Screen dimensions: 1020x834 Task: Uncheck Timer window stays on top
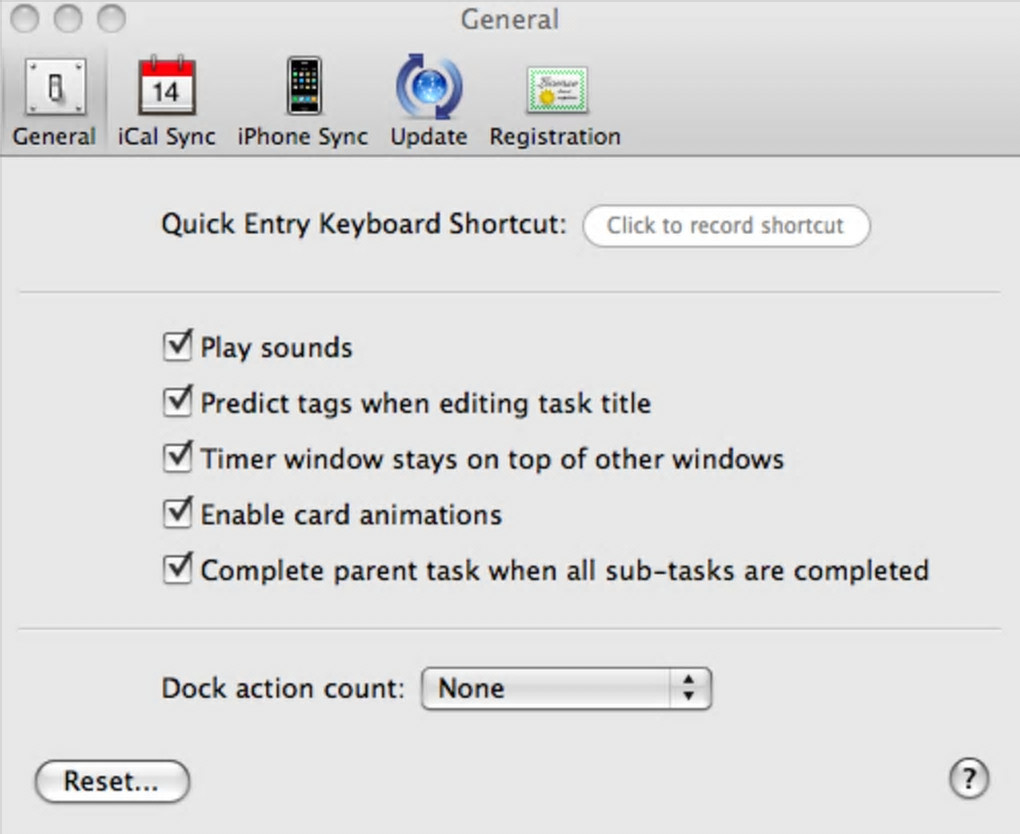click(177, 459)
